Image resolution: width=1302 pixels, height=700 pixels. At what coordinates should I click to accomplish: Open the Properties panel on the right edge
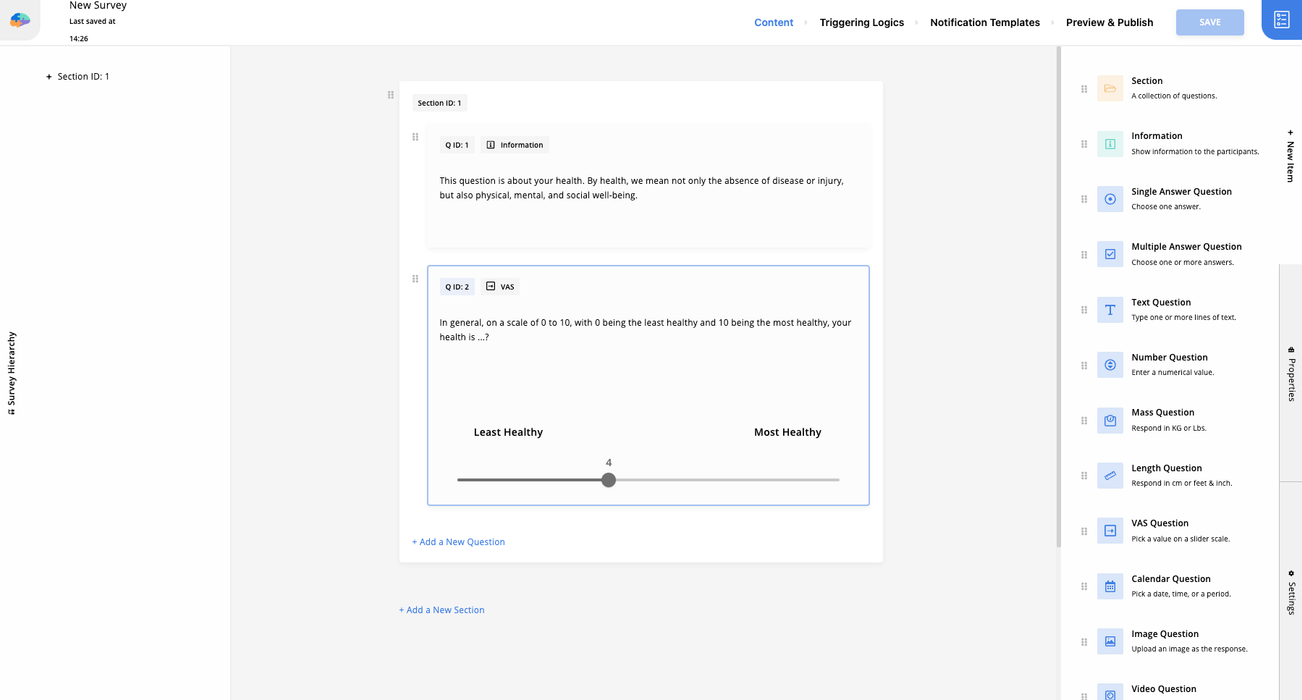(1292, 380)
